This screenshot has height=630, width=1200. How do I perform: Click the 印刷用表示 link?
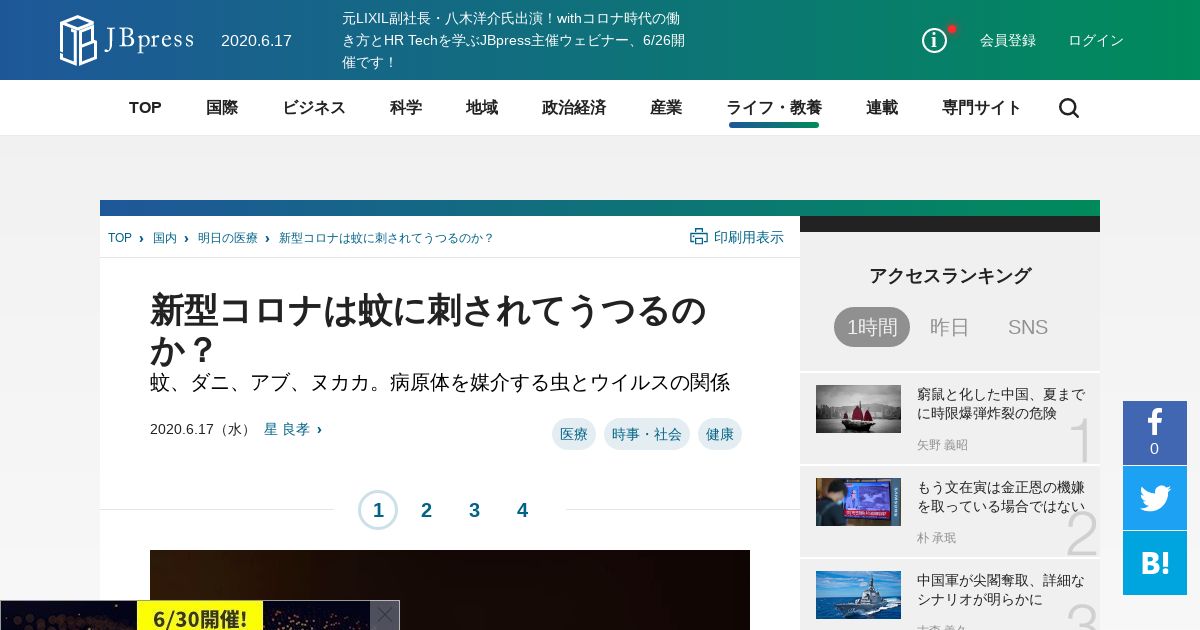coord(749,237)
